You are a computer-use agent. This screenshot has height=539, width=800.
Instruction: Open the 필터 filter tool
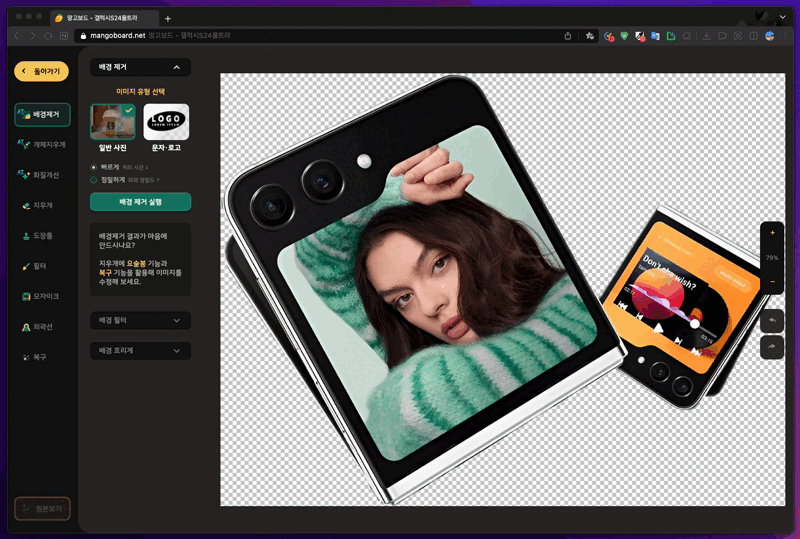(34, 266)
